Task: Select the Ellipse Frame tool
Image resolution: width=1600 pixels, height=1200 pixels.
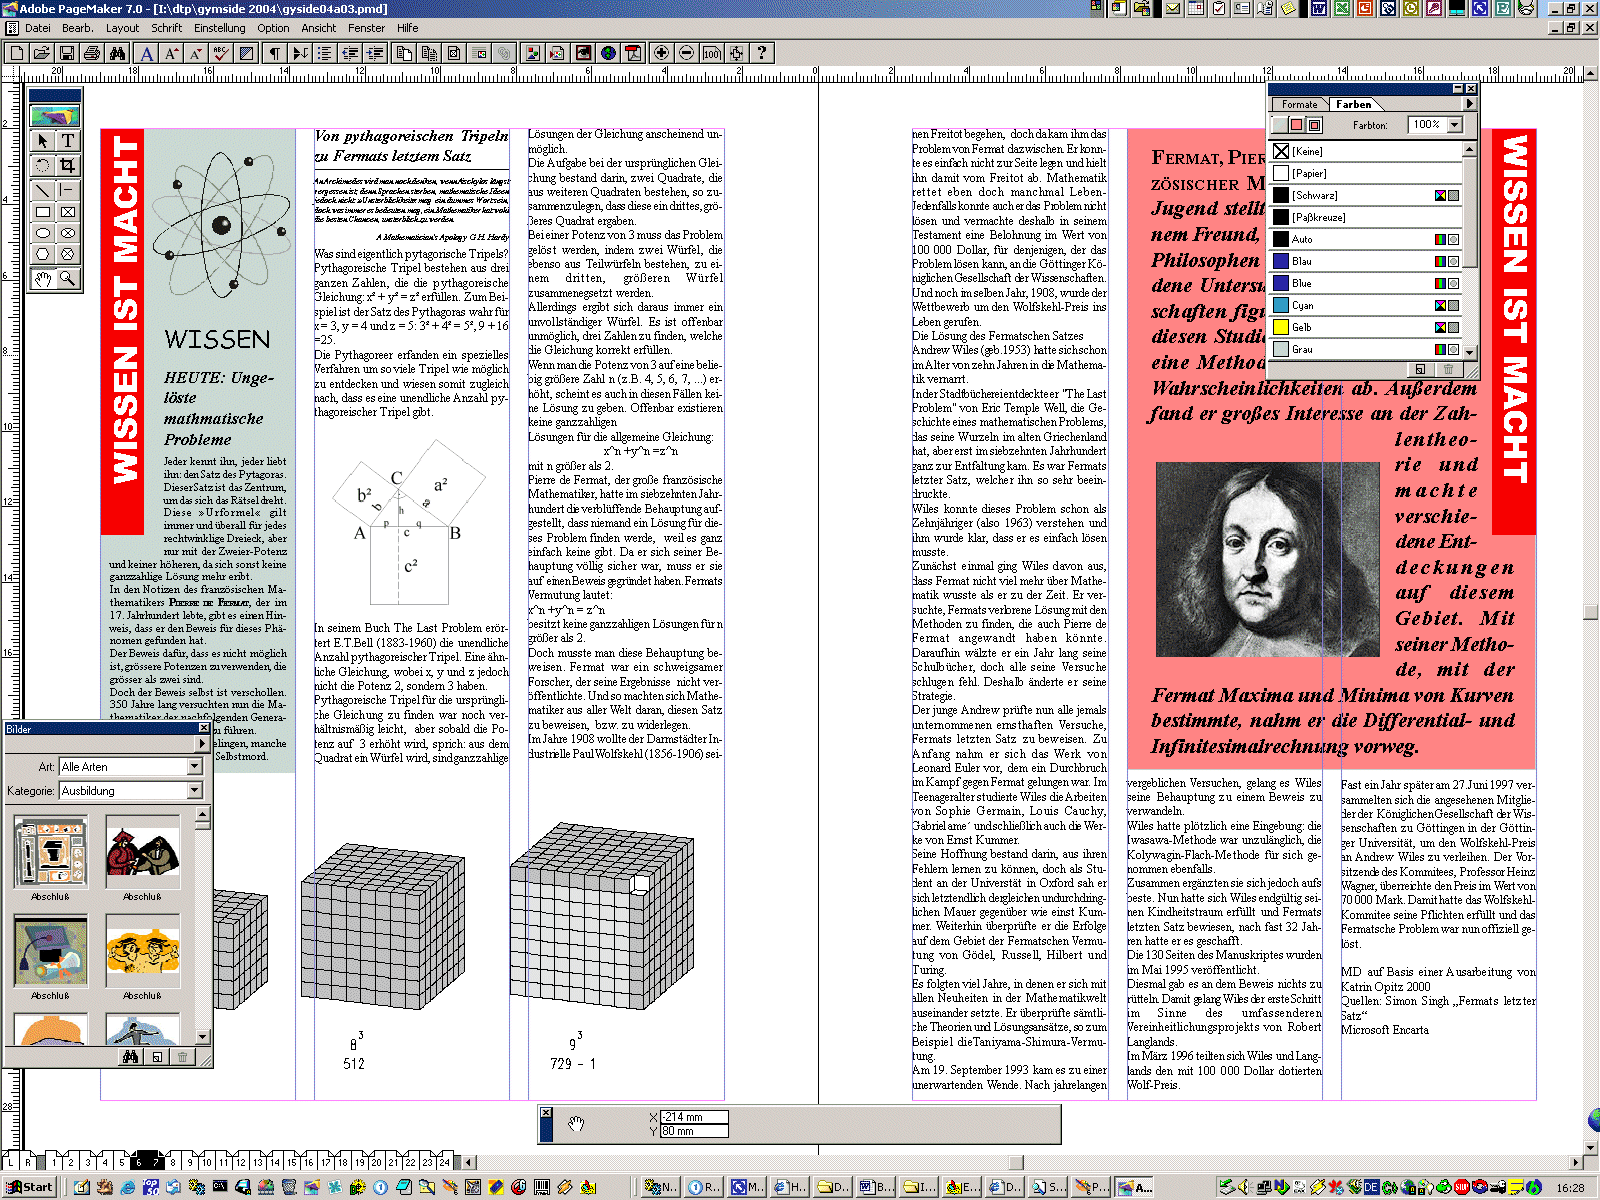Action: pos(67,233)
